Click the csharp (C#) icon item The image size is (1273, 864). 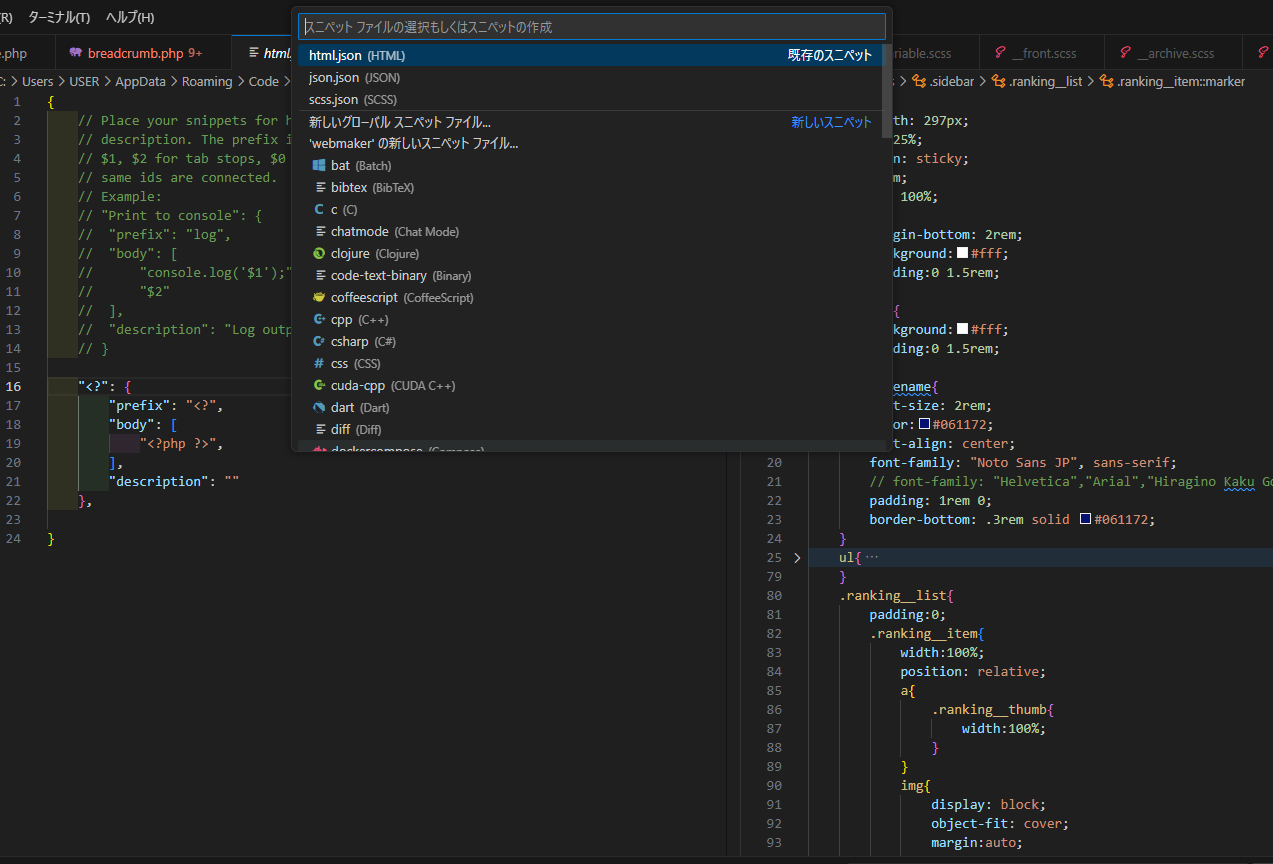click(319, 342)
